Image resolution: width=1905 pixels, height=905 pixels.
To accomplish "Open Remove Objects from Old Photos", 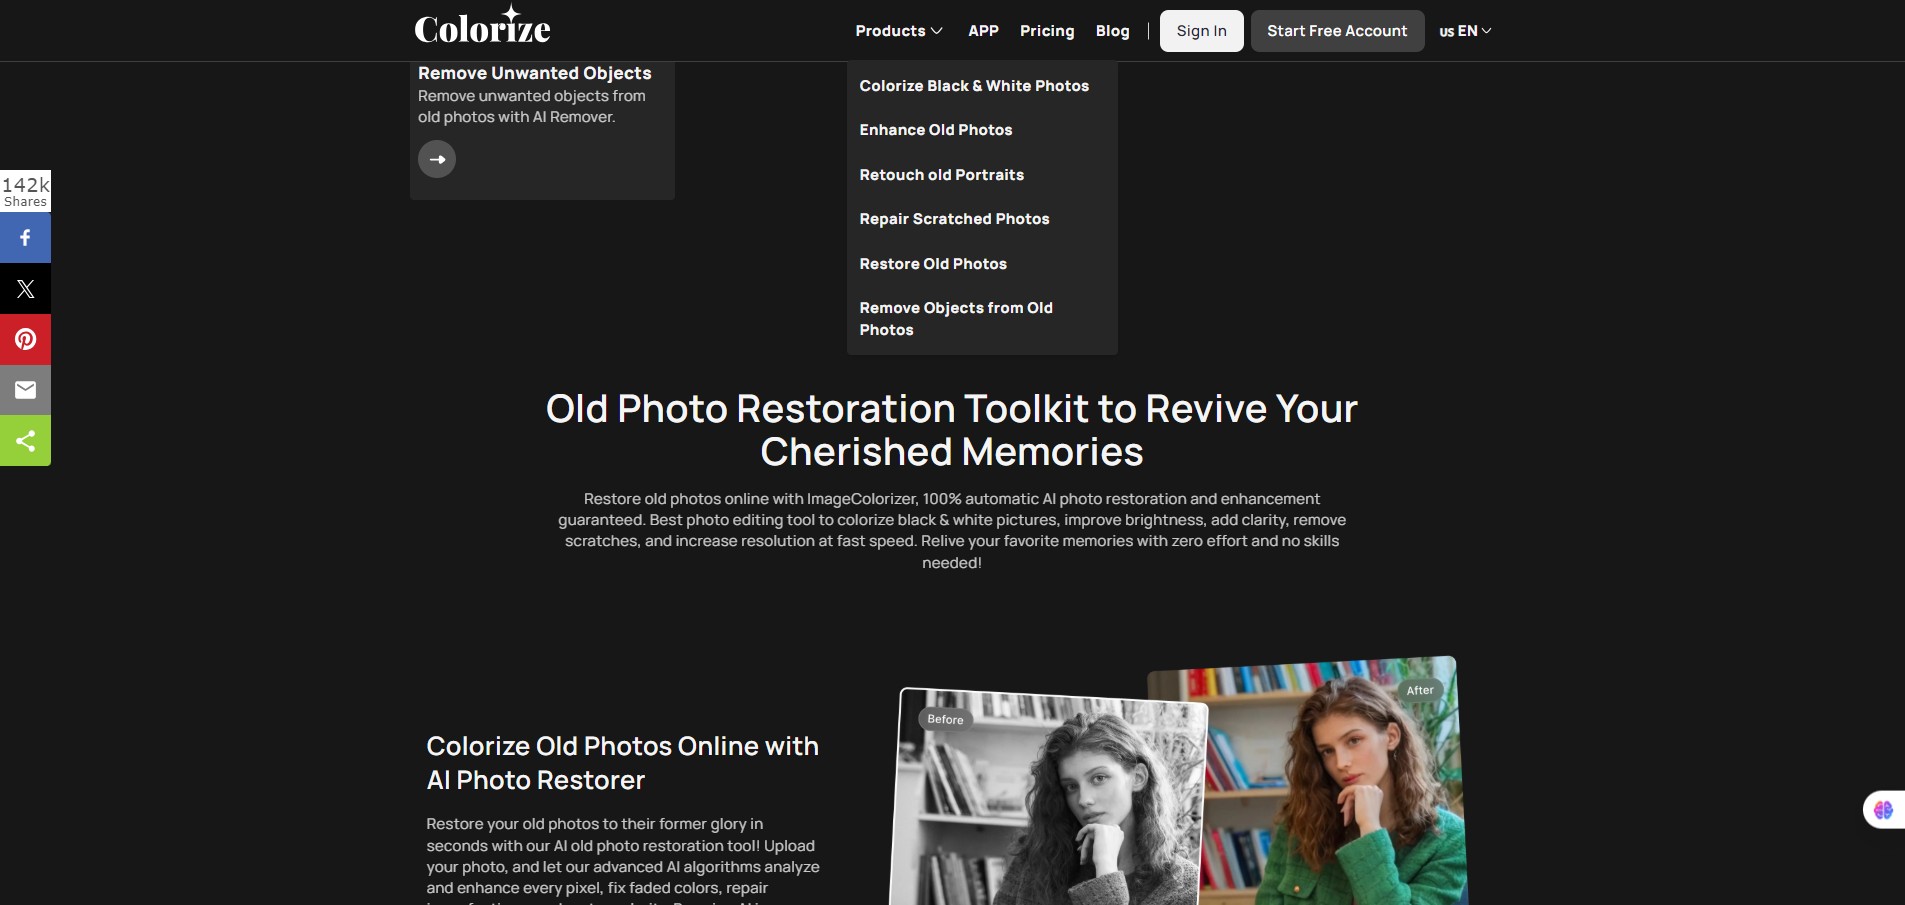I will point(956,318).
